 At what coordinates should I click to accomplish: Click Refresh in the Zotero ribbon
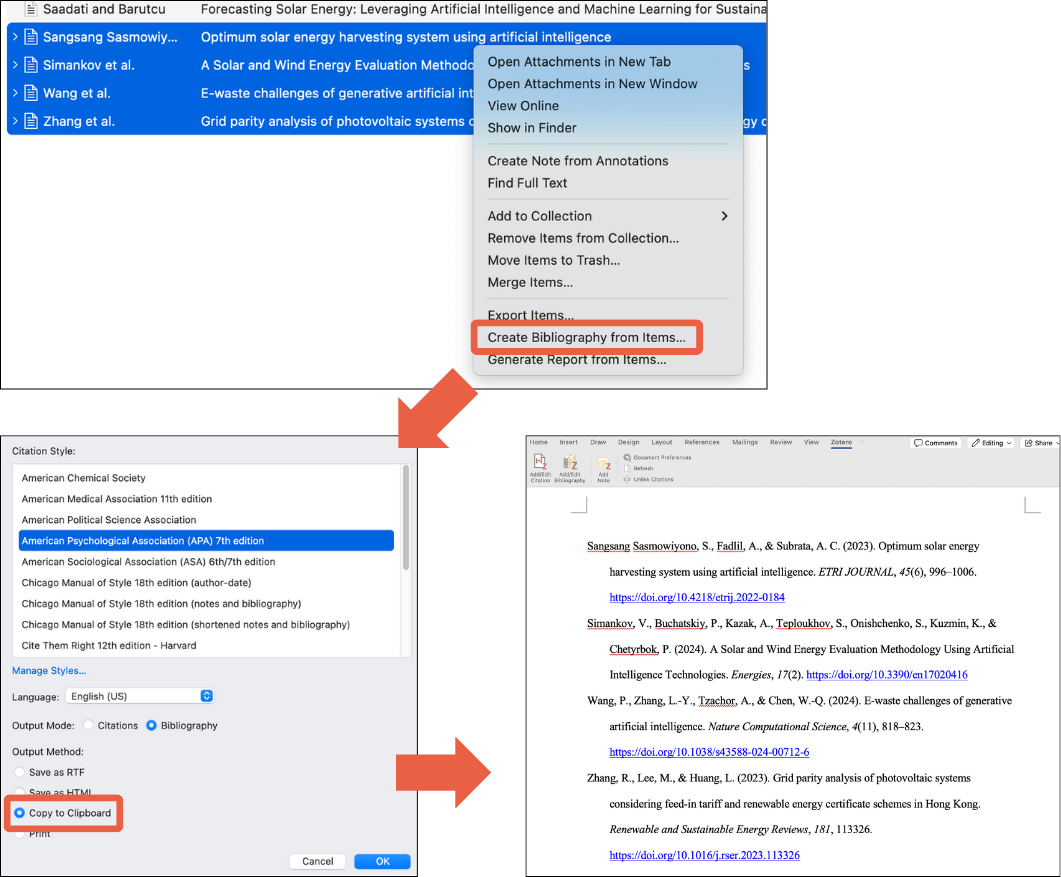[x=643, y=468]
